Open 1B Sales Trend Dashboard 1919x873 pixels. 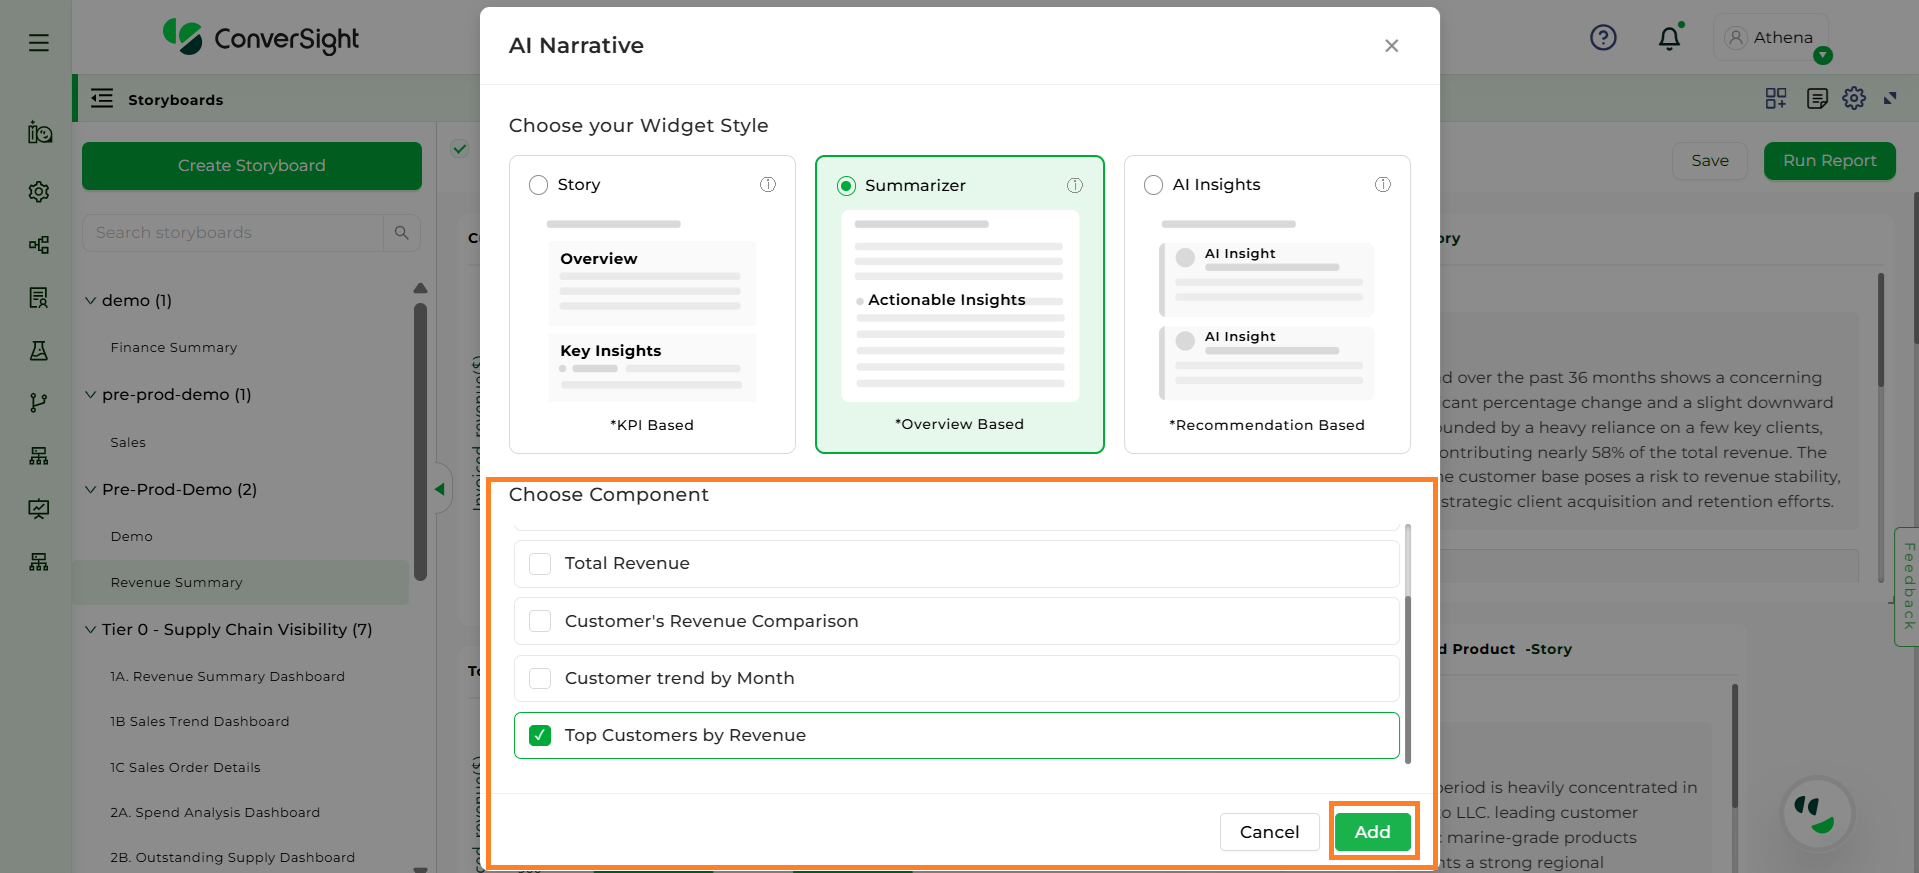tap(200, 722)
